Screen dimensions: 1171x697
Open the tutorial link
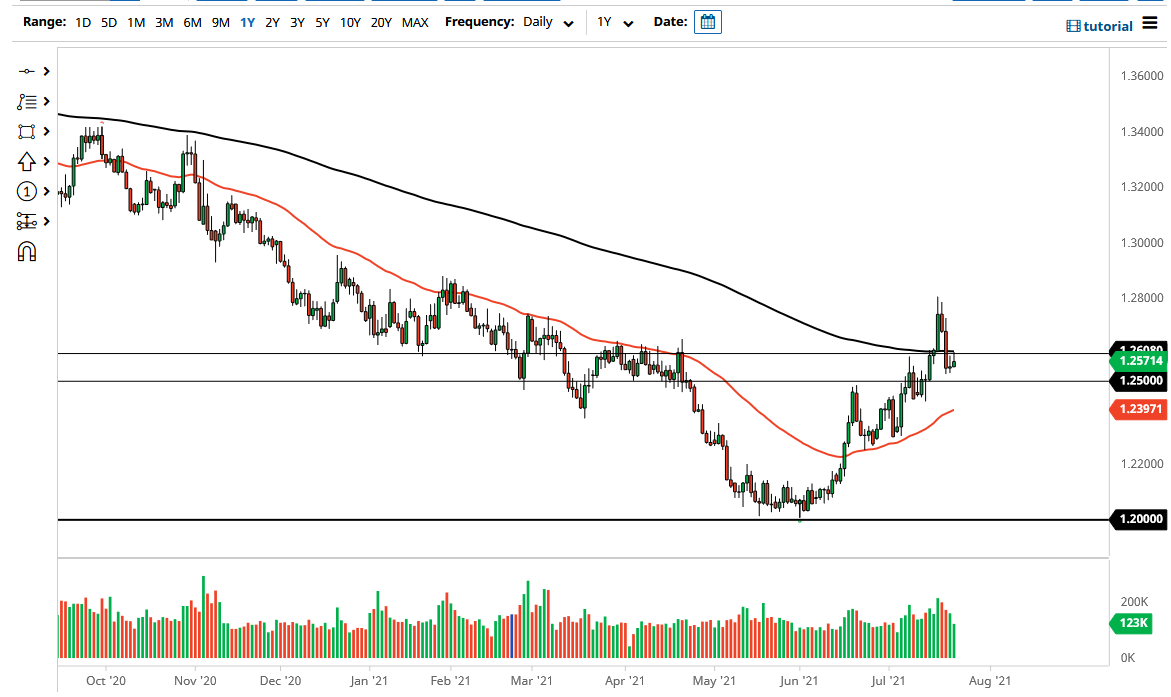1099,24
